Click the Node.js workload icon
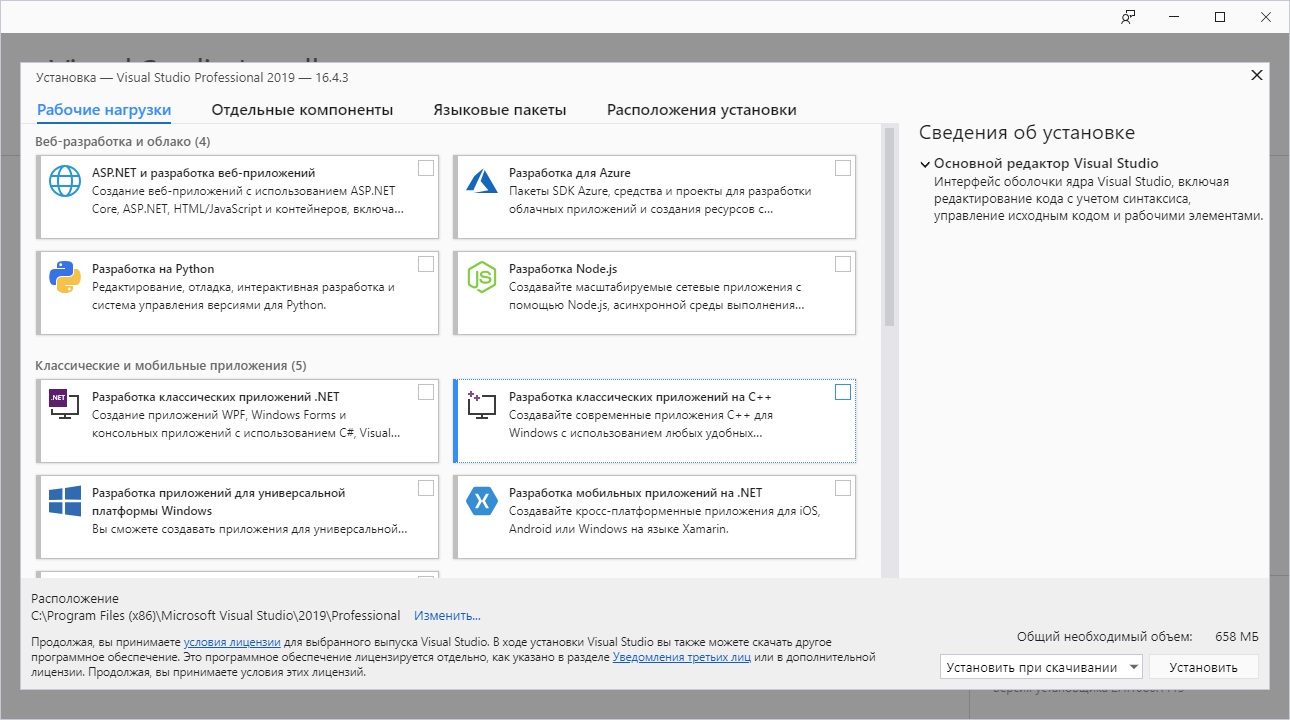 tap(482, 277)
